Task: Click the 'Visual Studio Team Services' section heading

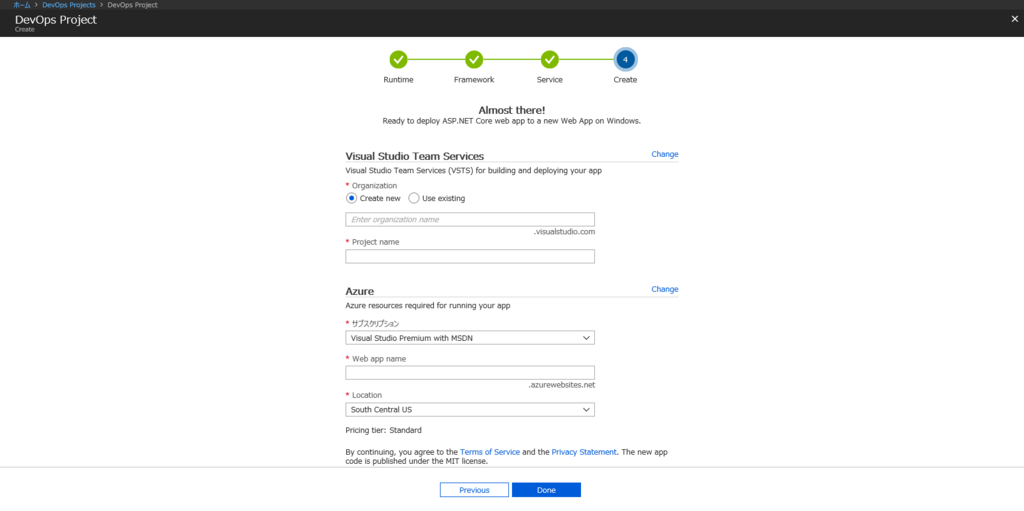Action: point(415,156)
